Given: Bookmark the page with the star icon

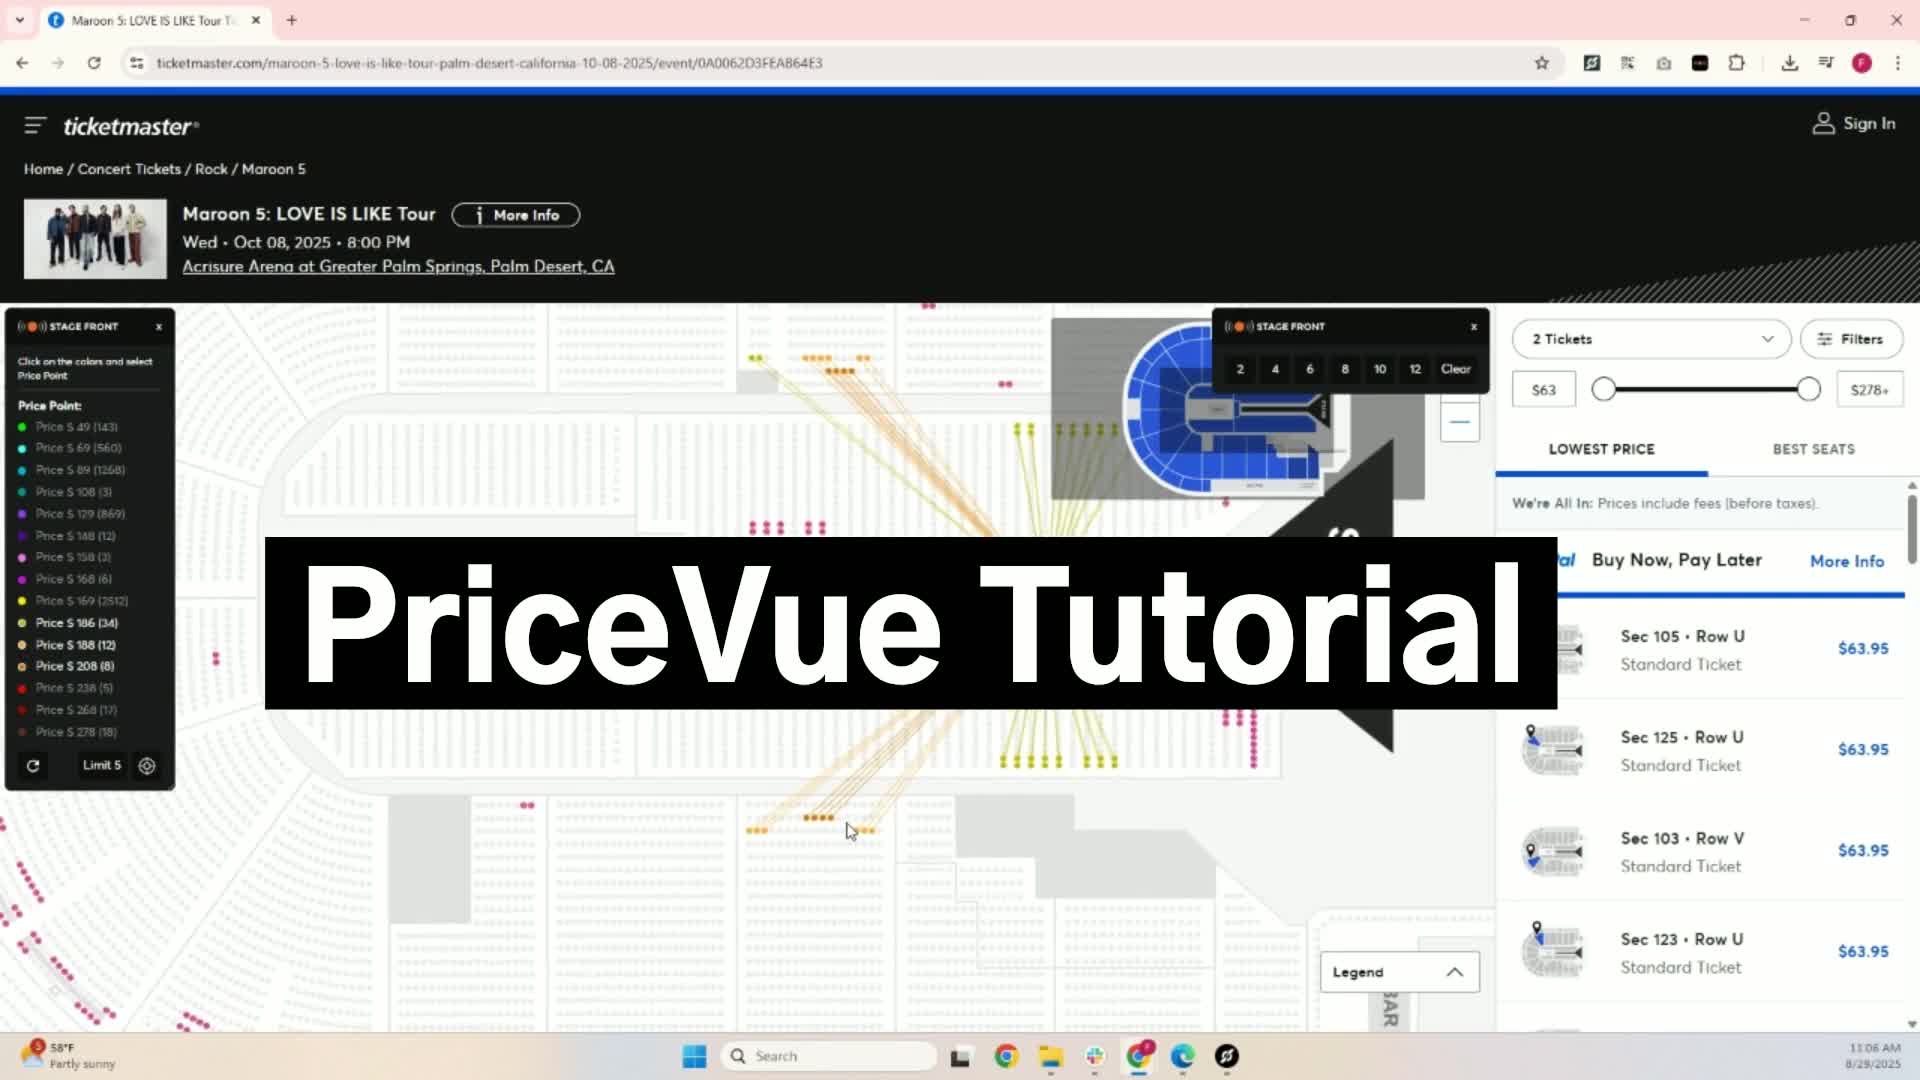Looking at the screenshot, I should pos(1541,63).
